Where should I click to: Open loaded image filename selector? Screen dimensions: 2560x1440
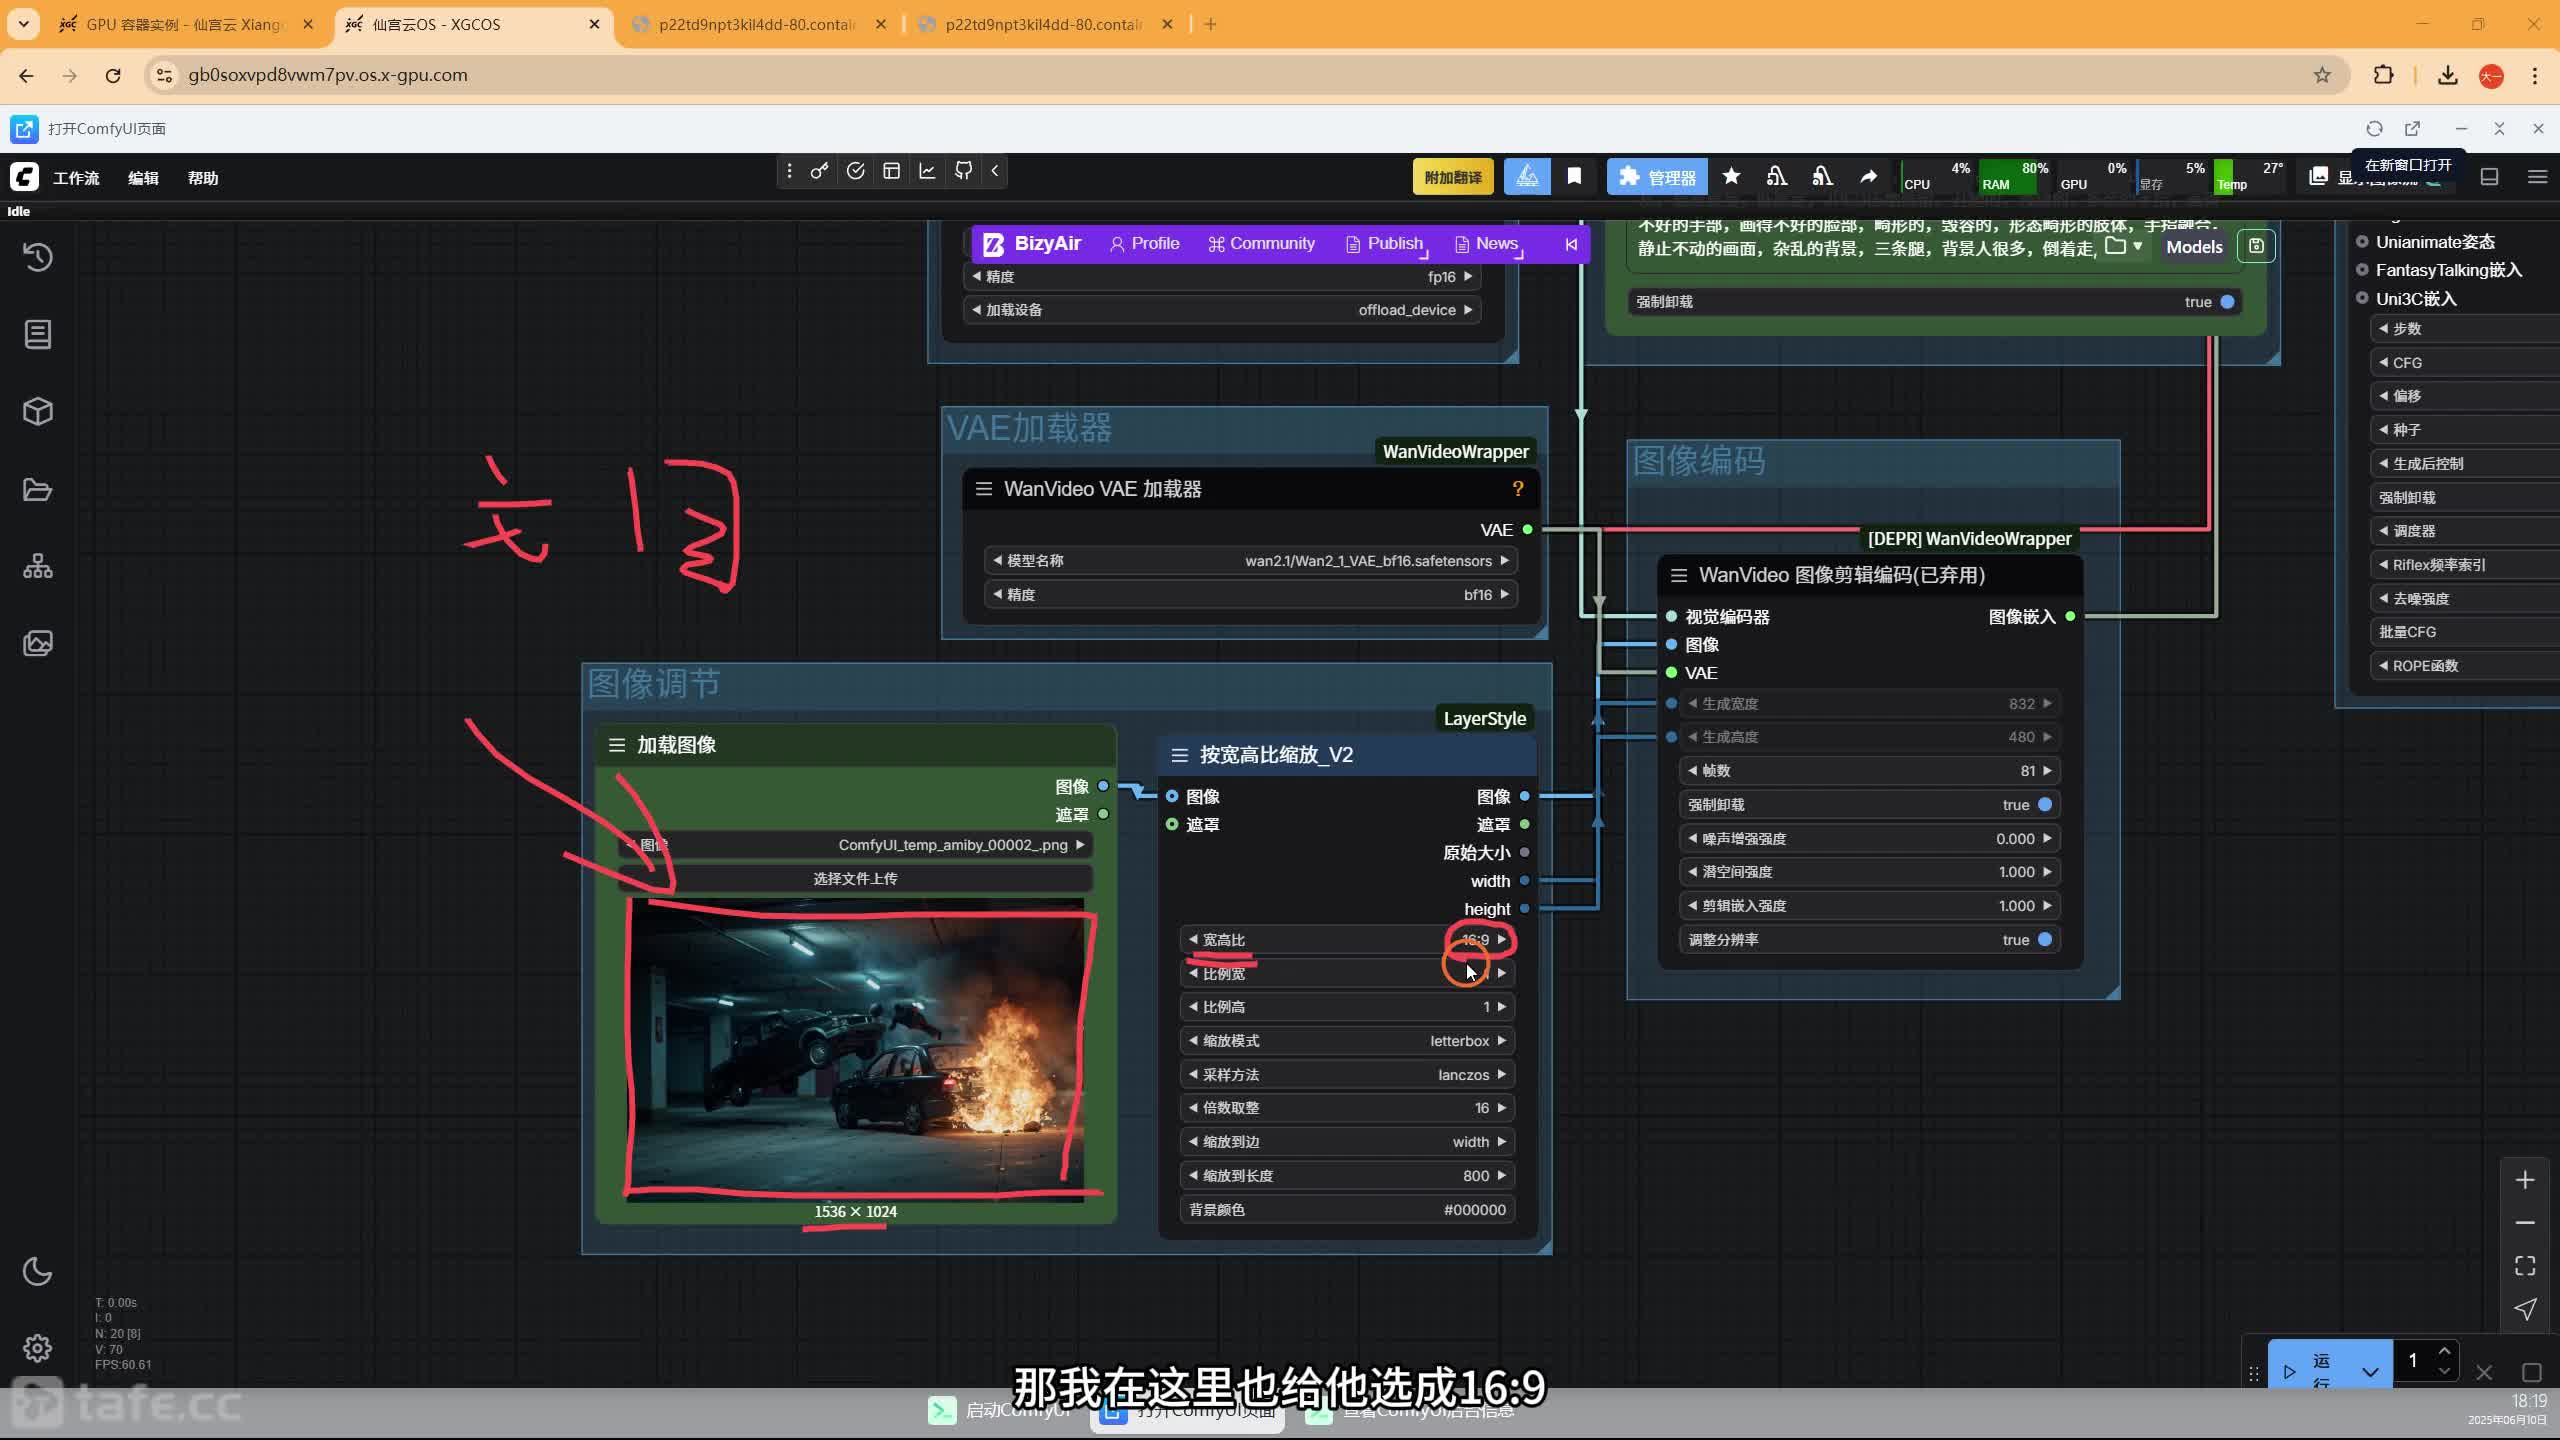[854, 845]
